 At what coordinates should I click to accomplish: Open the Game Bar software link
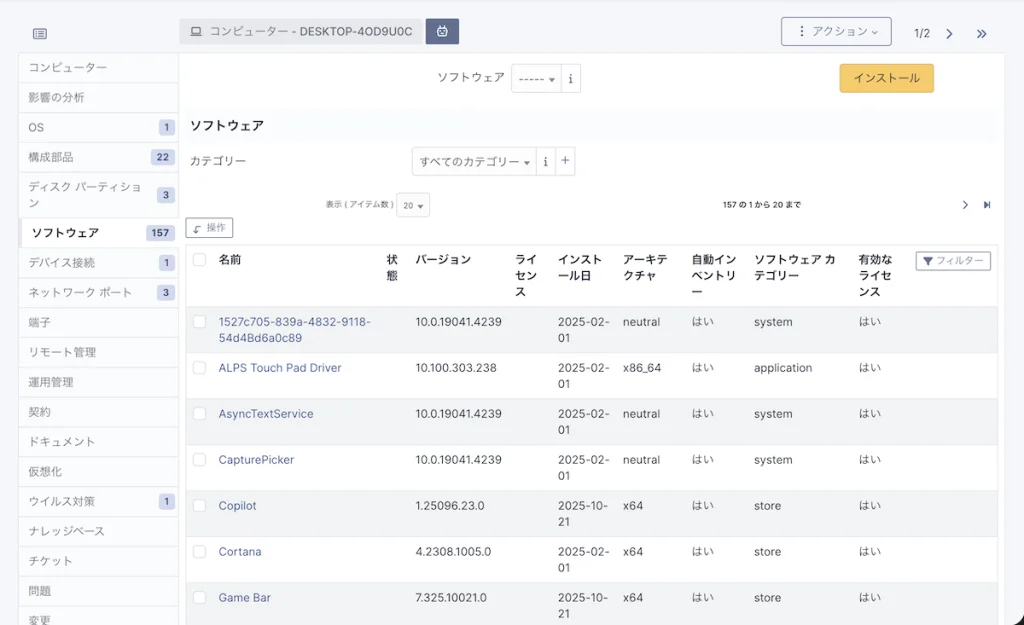[244, 598]
